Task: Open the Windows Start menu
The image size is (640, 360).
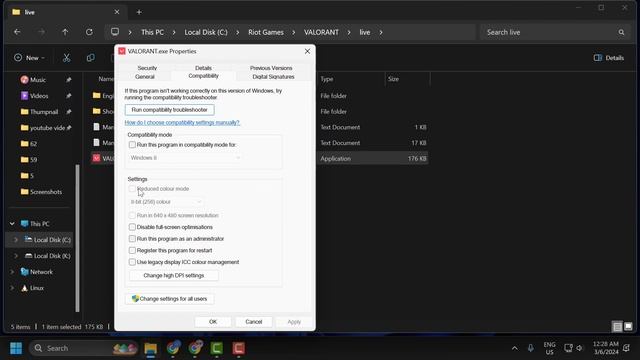Action: point(16,348)
